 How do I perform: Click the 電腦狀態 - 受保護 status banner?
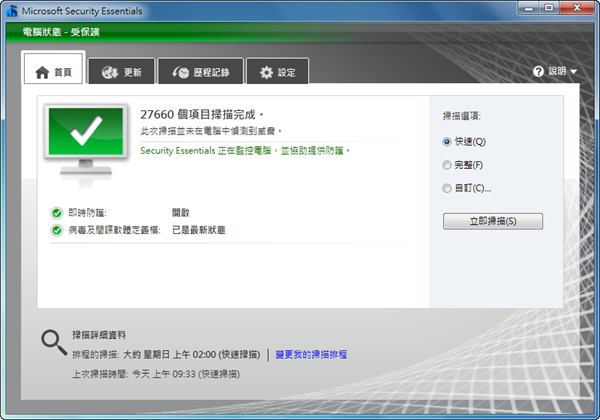pyautogui.click(x=61, y=32)
